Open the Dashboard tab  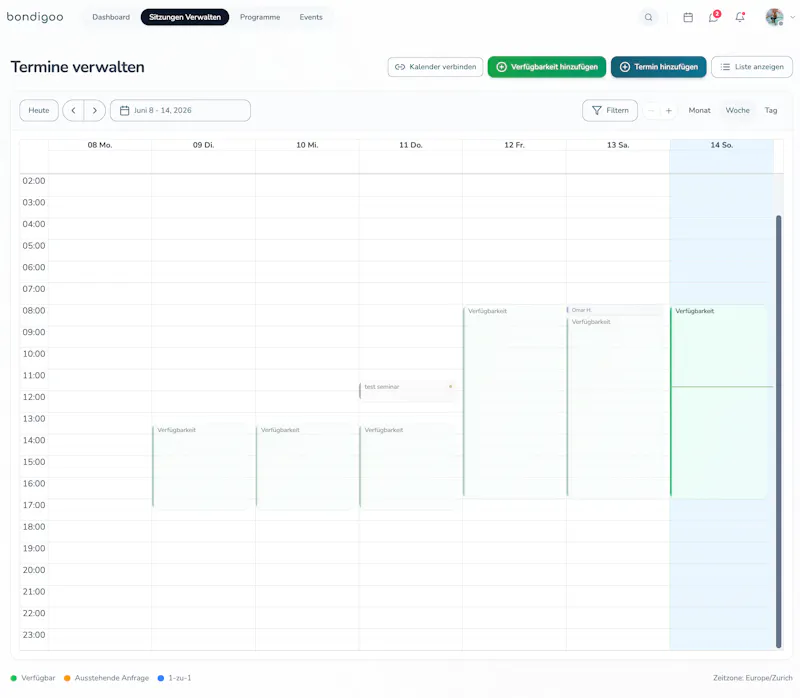coord(111,17)
